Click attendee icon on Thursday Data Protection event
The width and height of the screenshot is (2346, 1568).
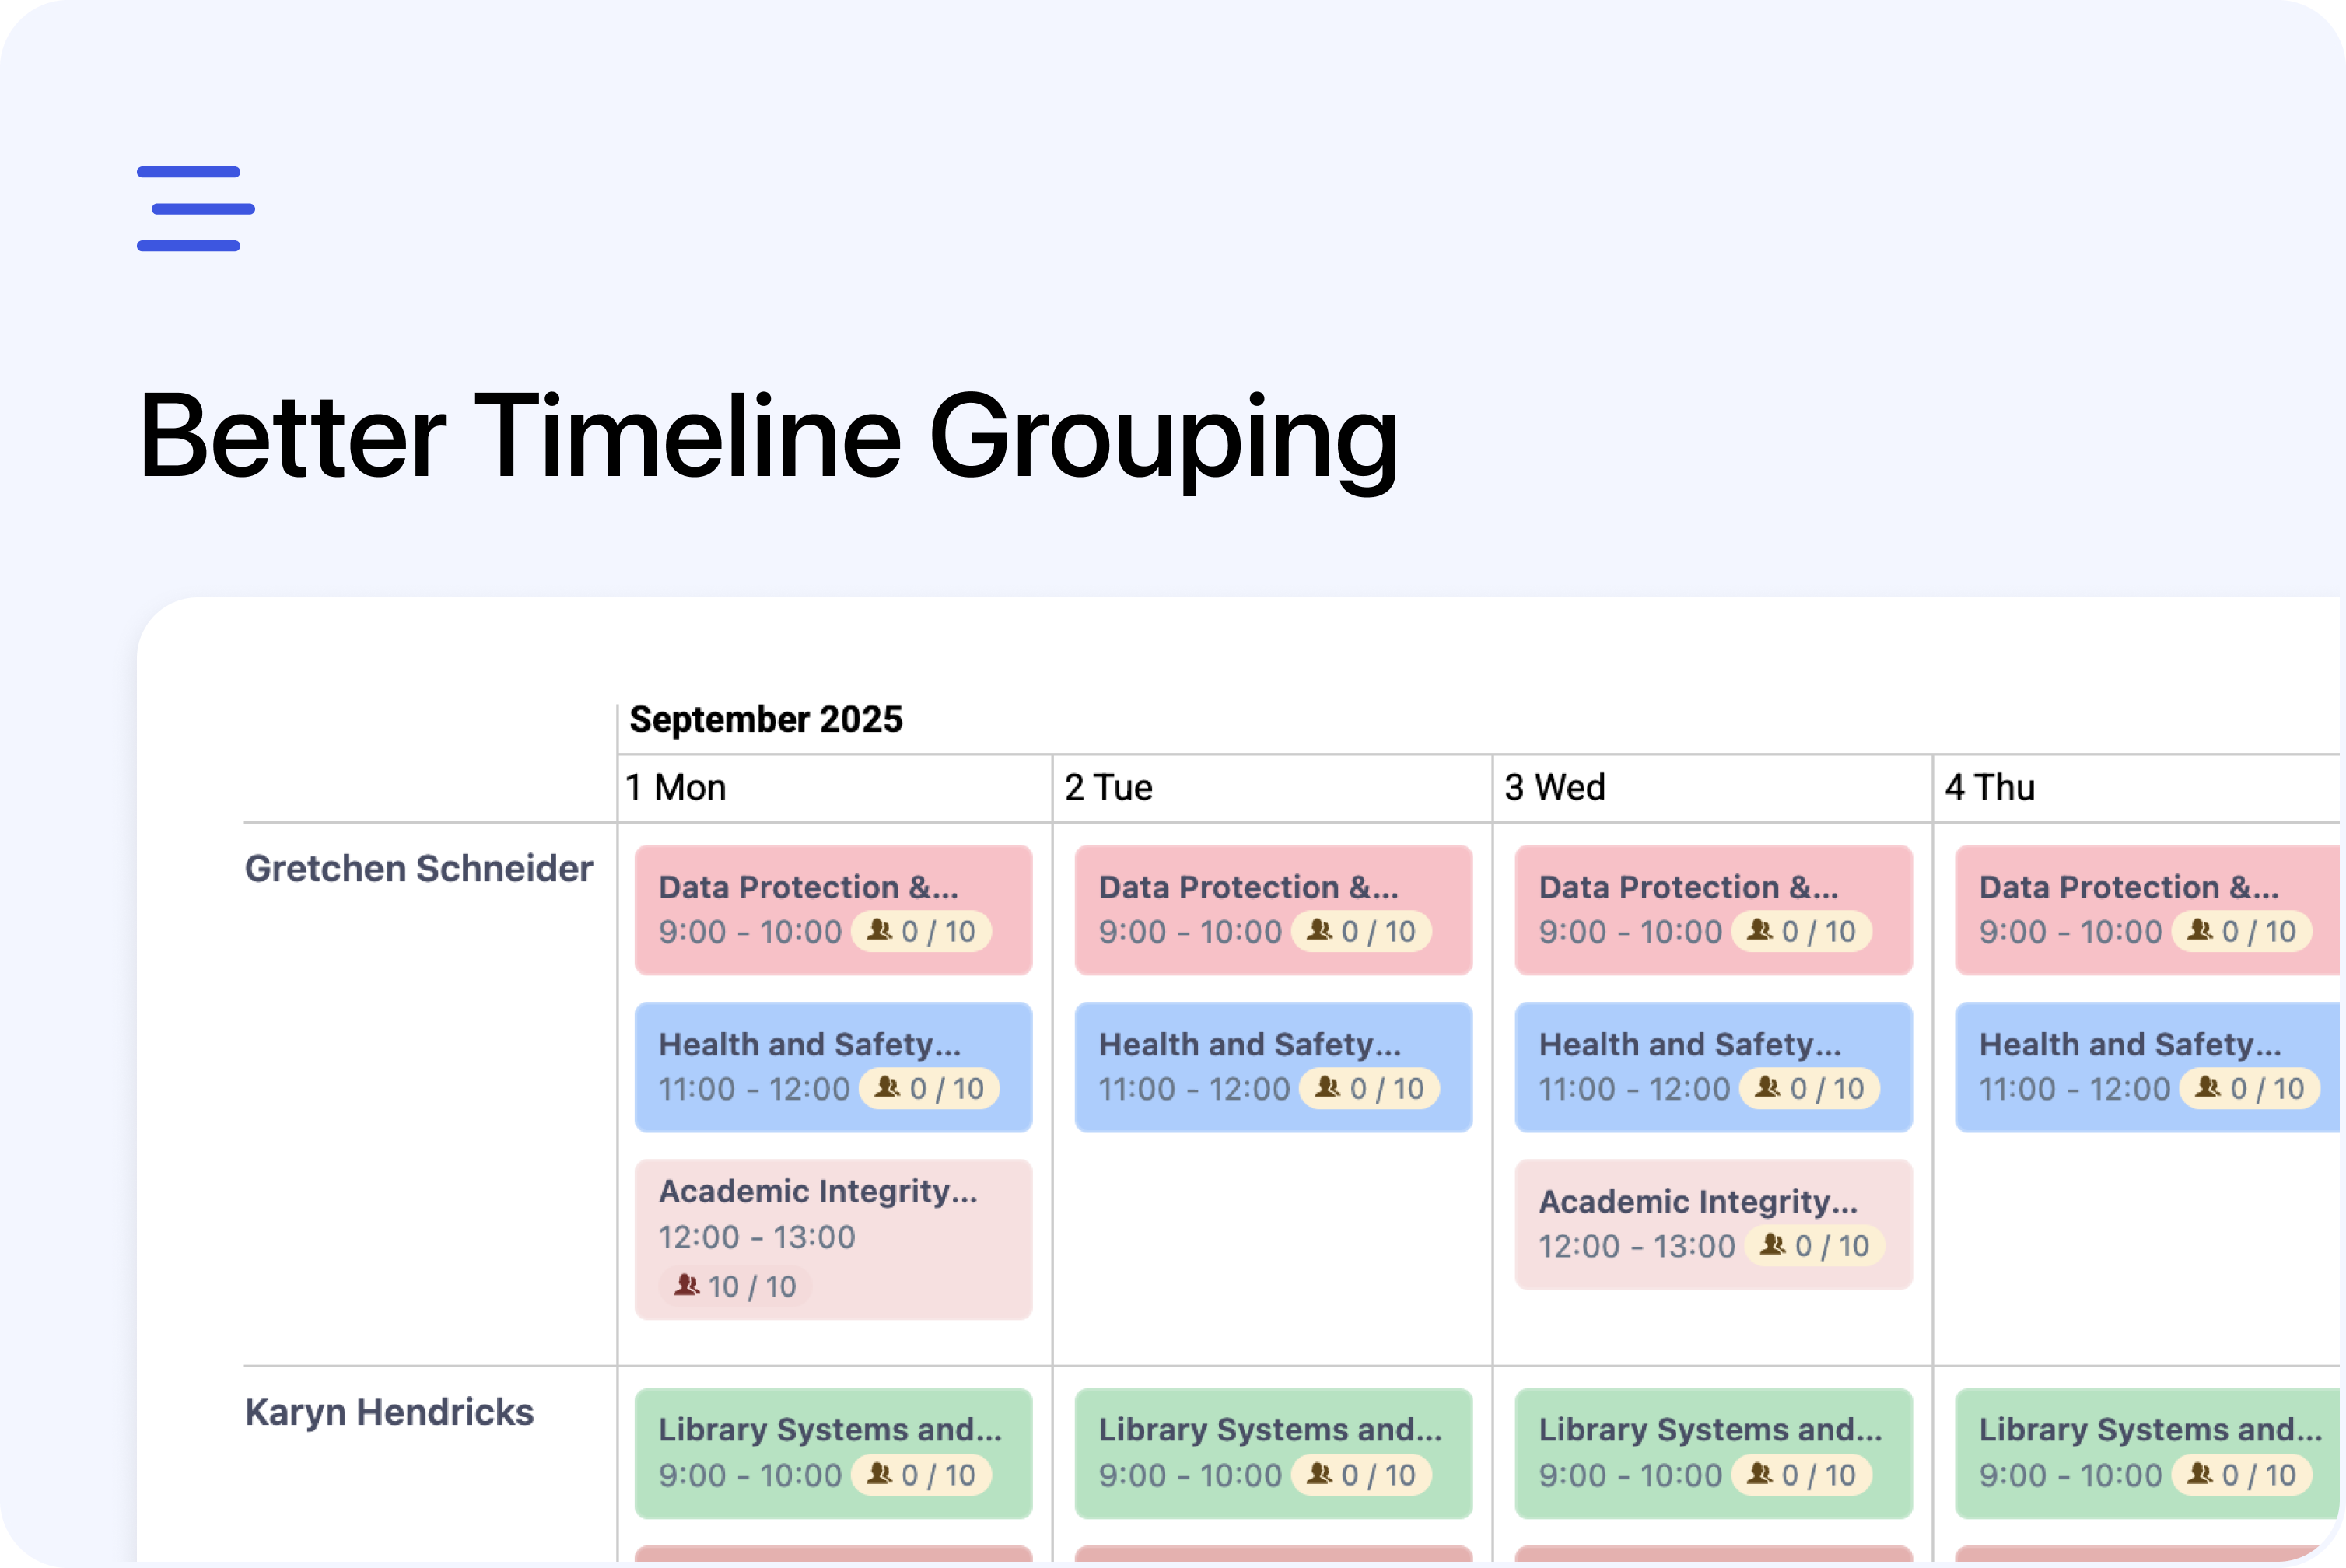(2199, 931)
